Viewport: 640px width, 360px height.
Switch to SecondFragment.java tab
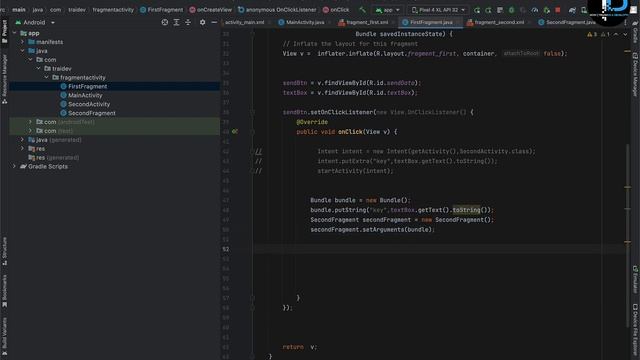(567, 22)
